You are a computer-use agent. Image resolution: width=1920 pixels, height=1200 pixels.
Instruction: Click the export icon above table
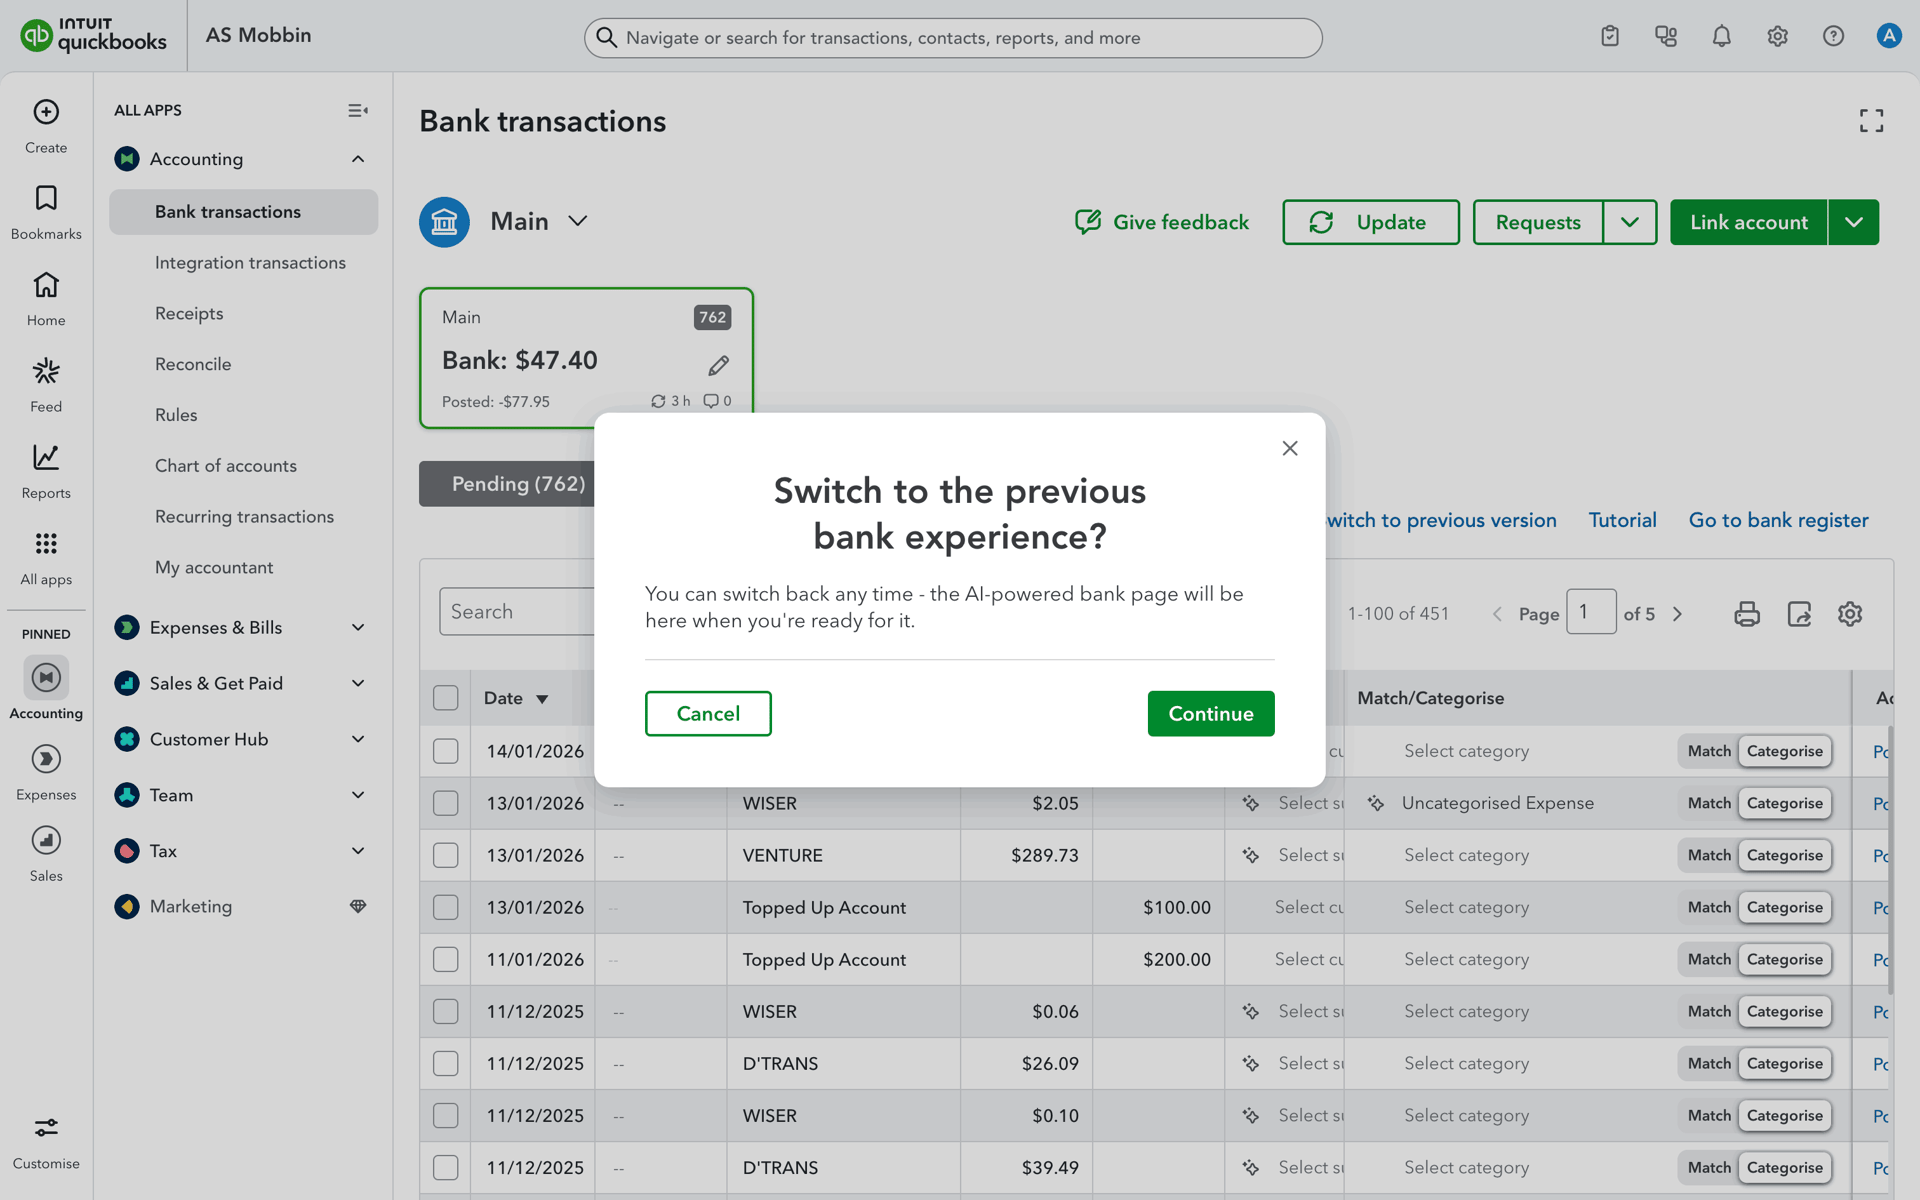[x=1799, y=614]
